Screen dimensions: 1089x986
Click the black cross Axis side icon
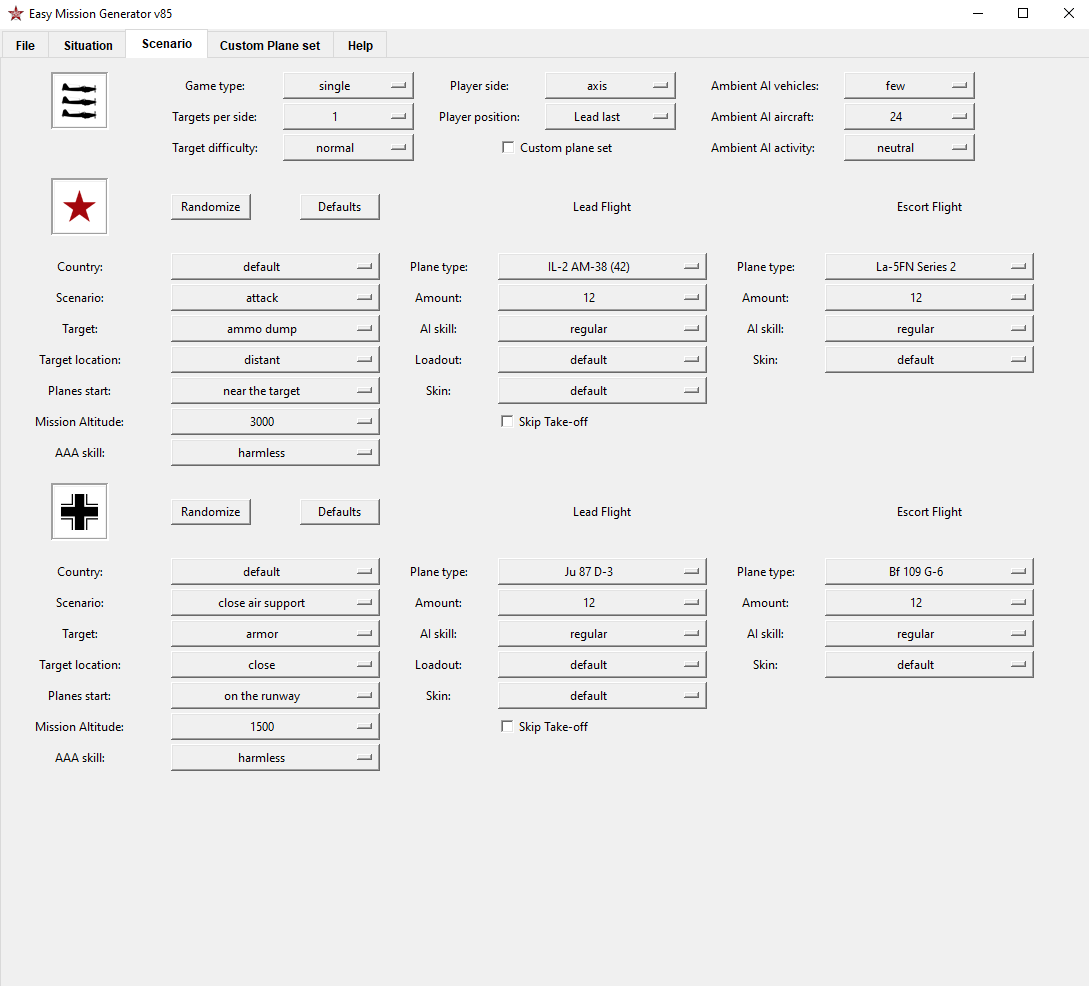coord(79,512)
